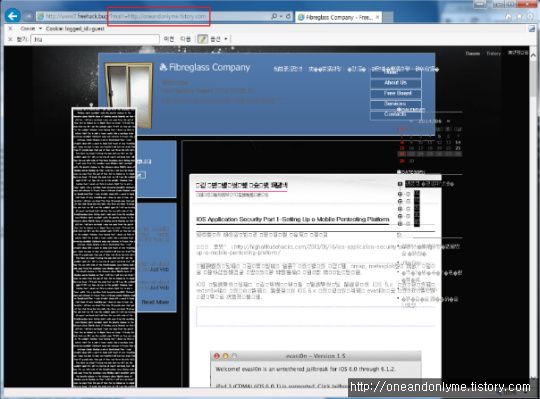Open the browser Tools gear menu

point(529,16)
